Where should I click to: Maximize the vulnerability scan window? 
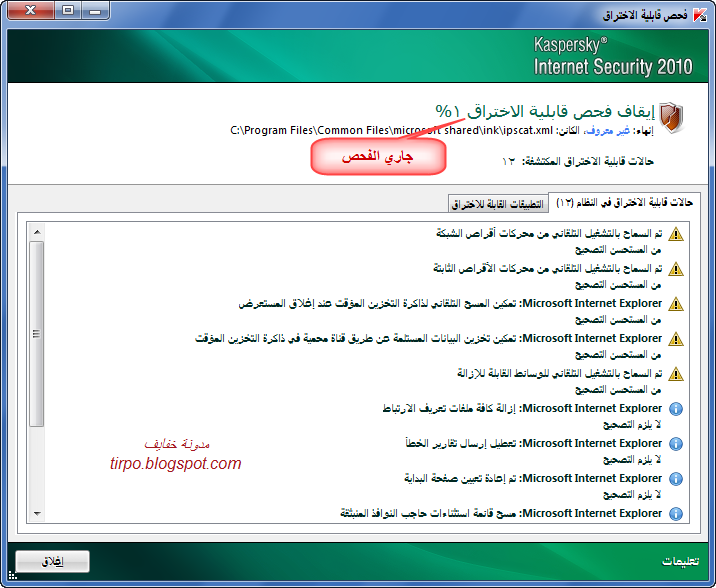[68, 10]
